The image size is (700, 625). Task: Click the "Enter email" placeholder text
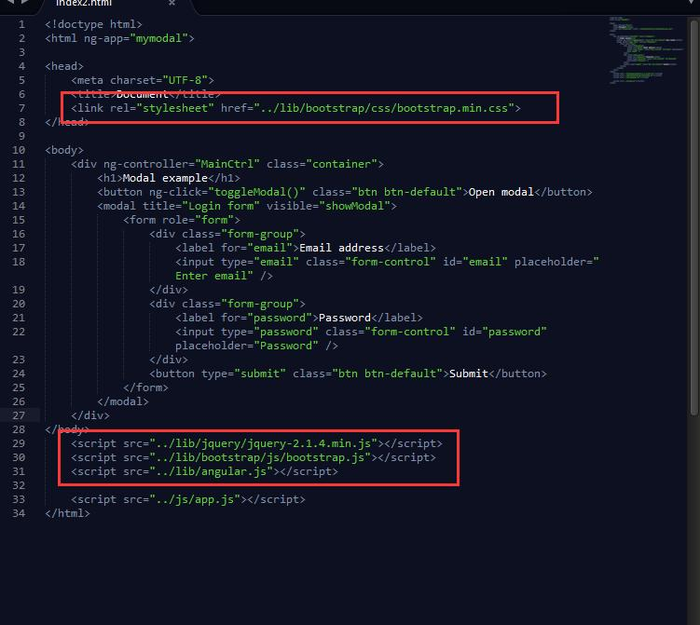point(211,276)
